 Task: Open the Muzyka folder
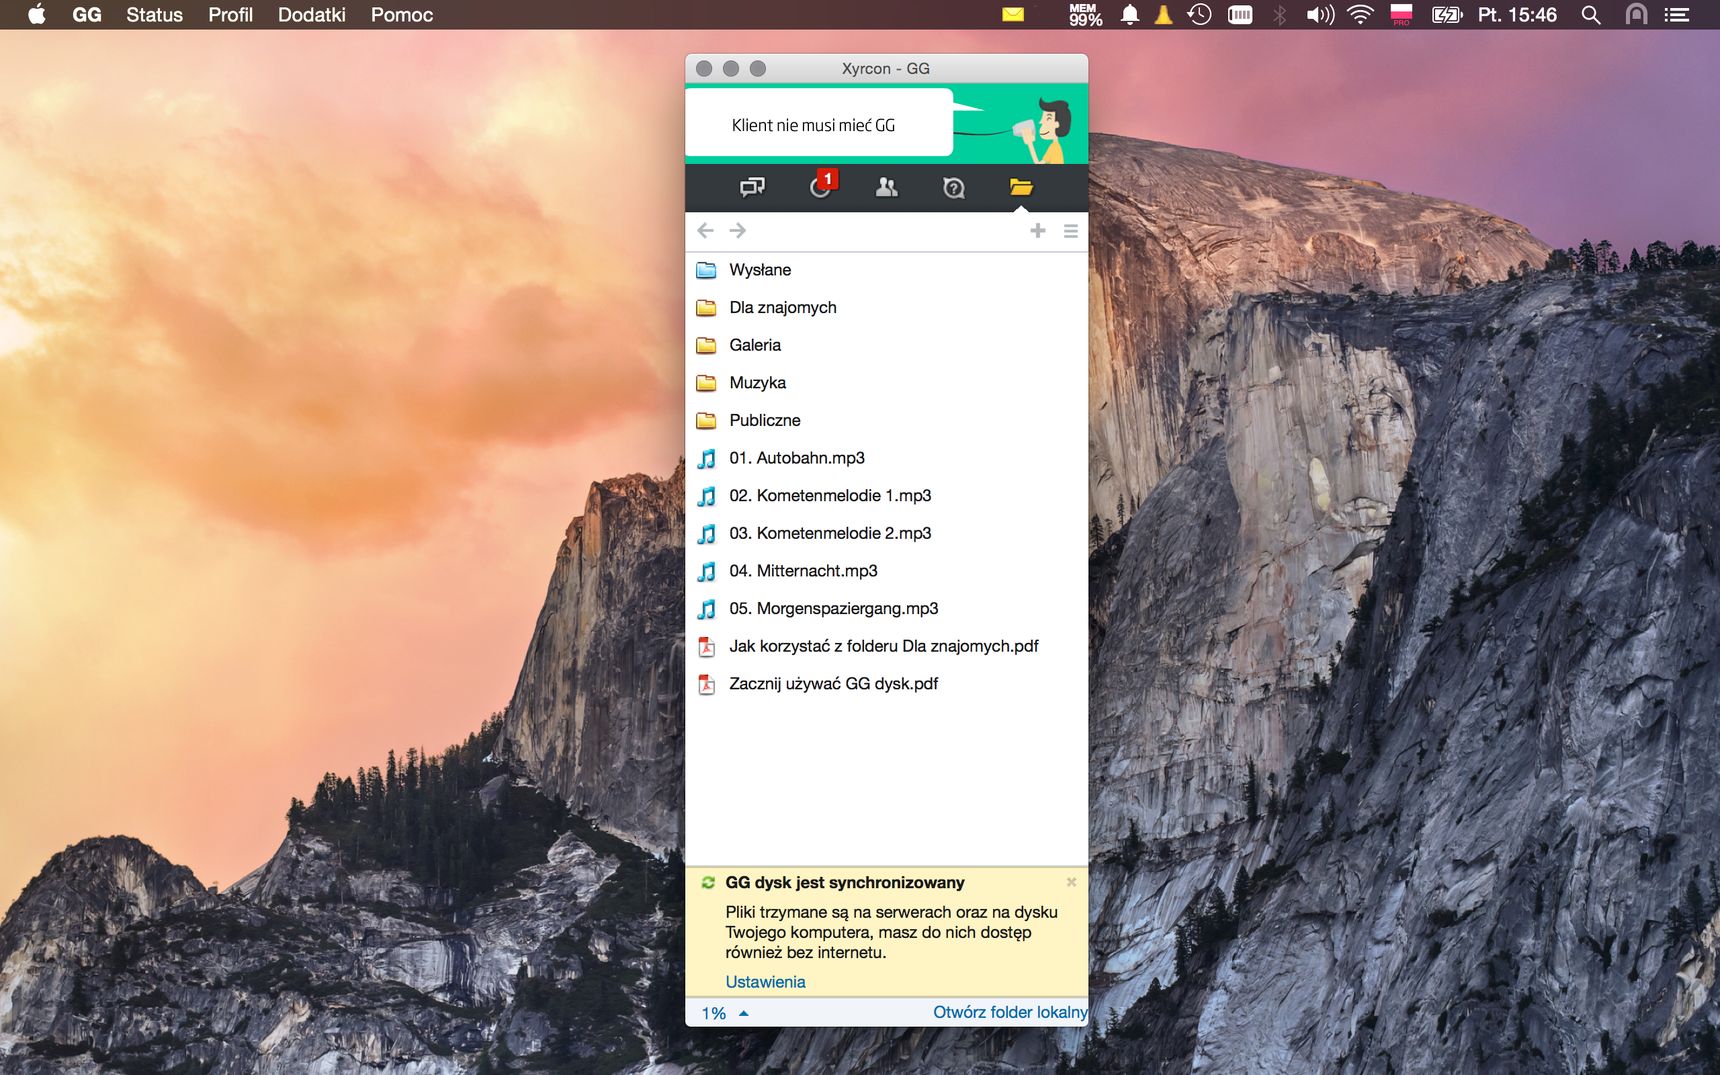pyautogui.click(x=886, y=383)
